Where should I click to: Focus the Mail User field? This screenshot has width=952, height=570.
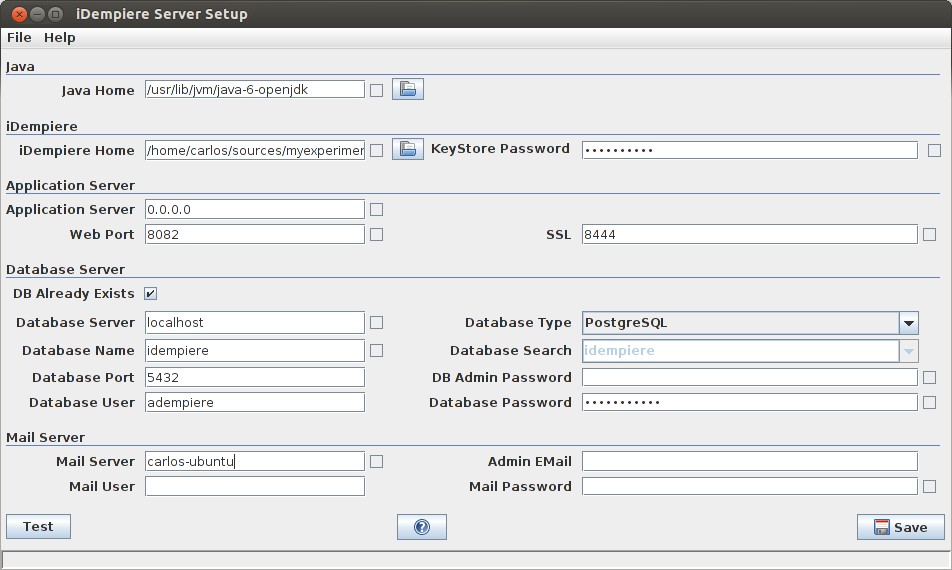[x=255, y=486]
